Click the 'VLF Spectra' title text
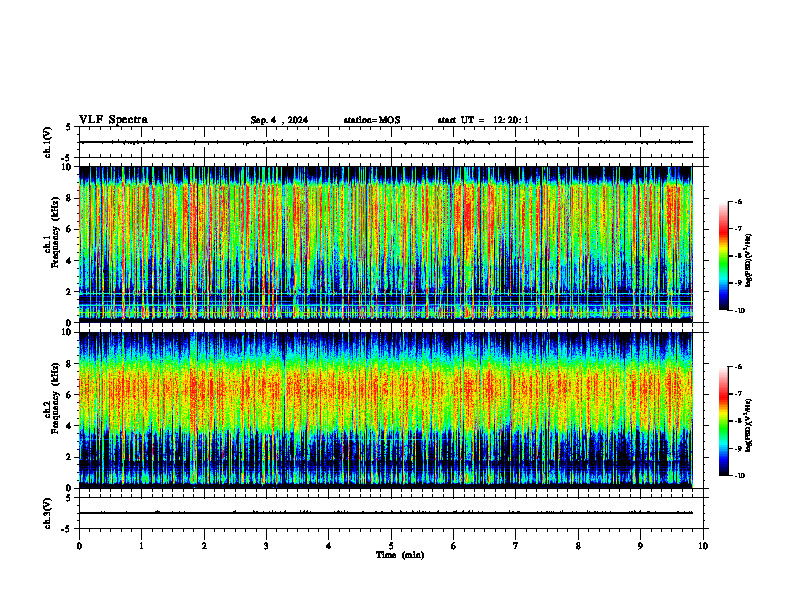Image resolution: width=792 pixels, height=612 pixels. coord(113,120)
